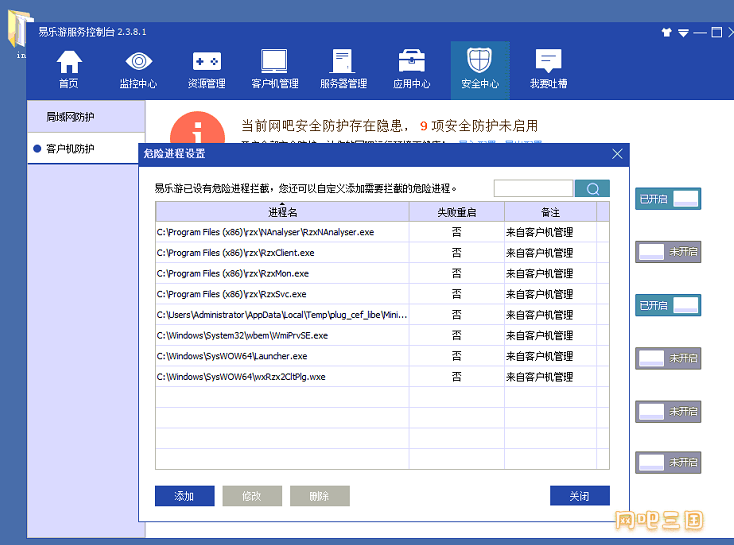Toggle the bottom-most 未开启 switch
This screenshot has width=734, height=545.
[x=668, y=463]
